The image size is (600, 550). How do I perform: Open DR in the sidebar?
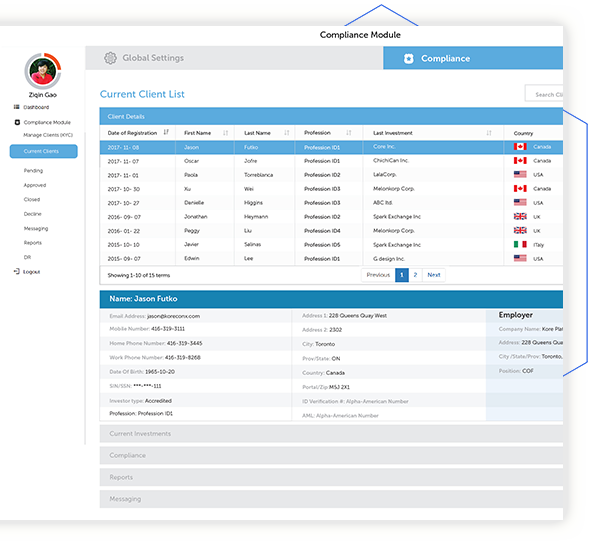(27, 257)
